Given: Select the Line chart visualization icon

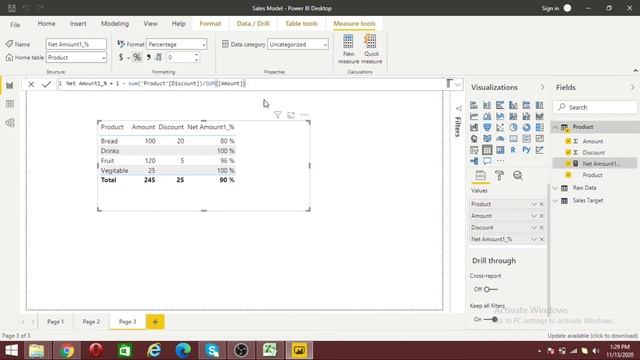Looking at the screenshot, I should coord(474,116).
